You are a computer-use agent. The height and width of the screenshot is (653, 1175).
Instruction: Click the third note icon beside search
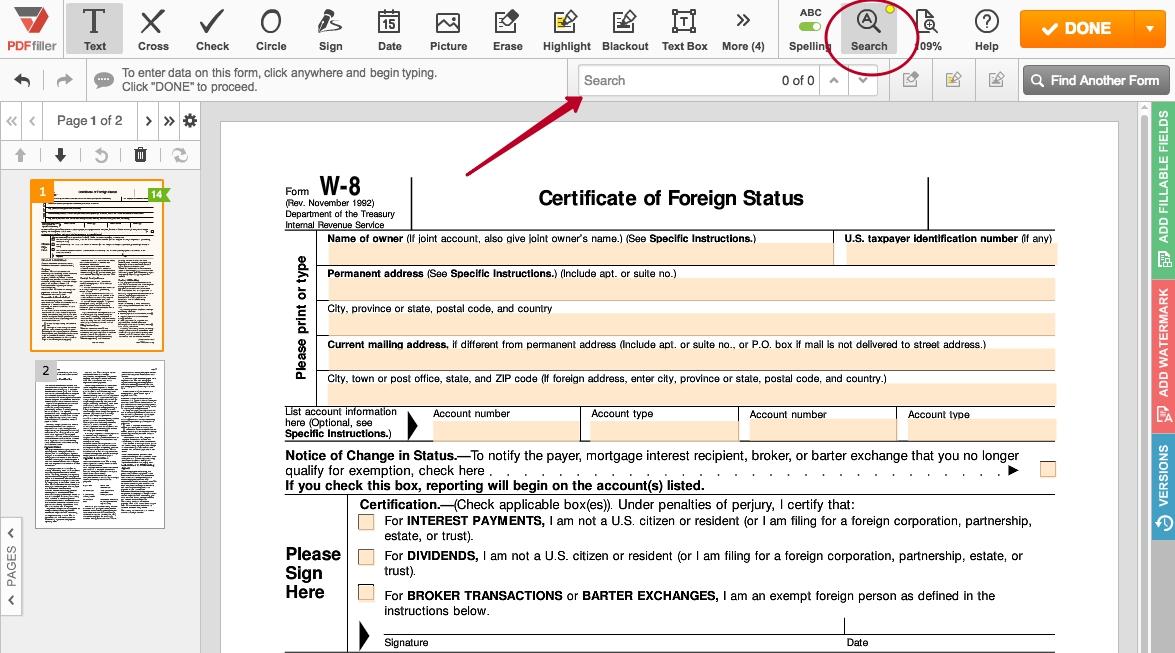(x=996, y=80)
